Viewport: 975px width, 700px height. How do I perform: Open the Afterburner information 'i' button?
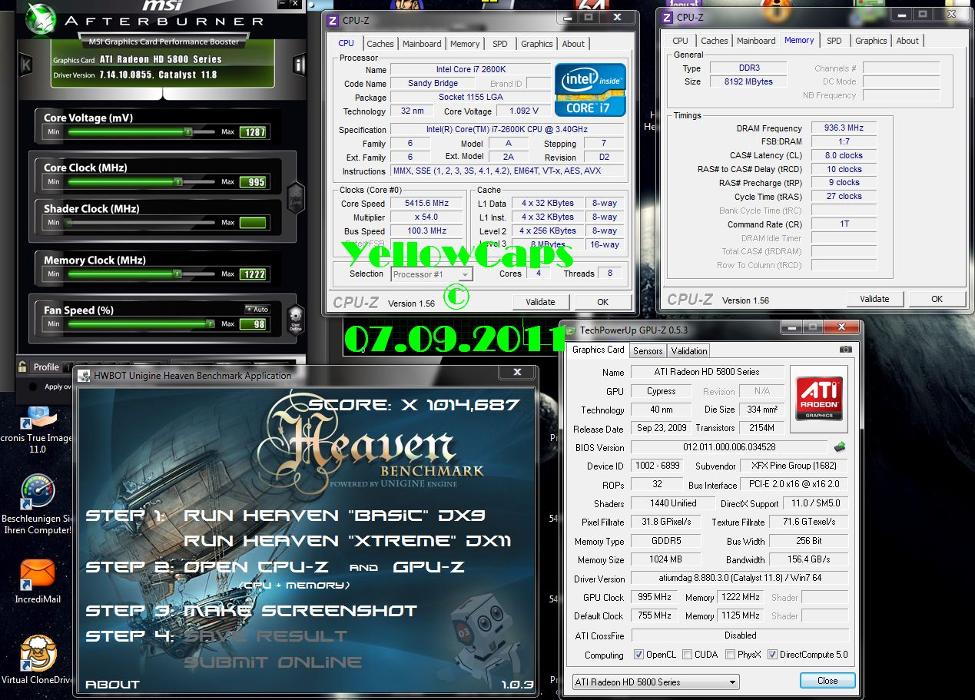pos(300,64)
